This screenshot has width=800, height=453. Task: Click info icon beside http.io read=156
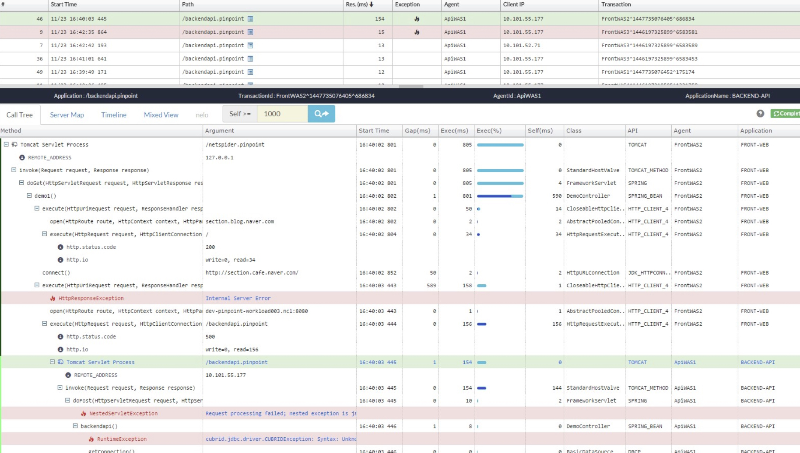tap(60, 349)
